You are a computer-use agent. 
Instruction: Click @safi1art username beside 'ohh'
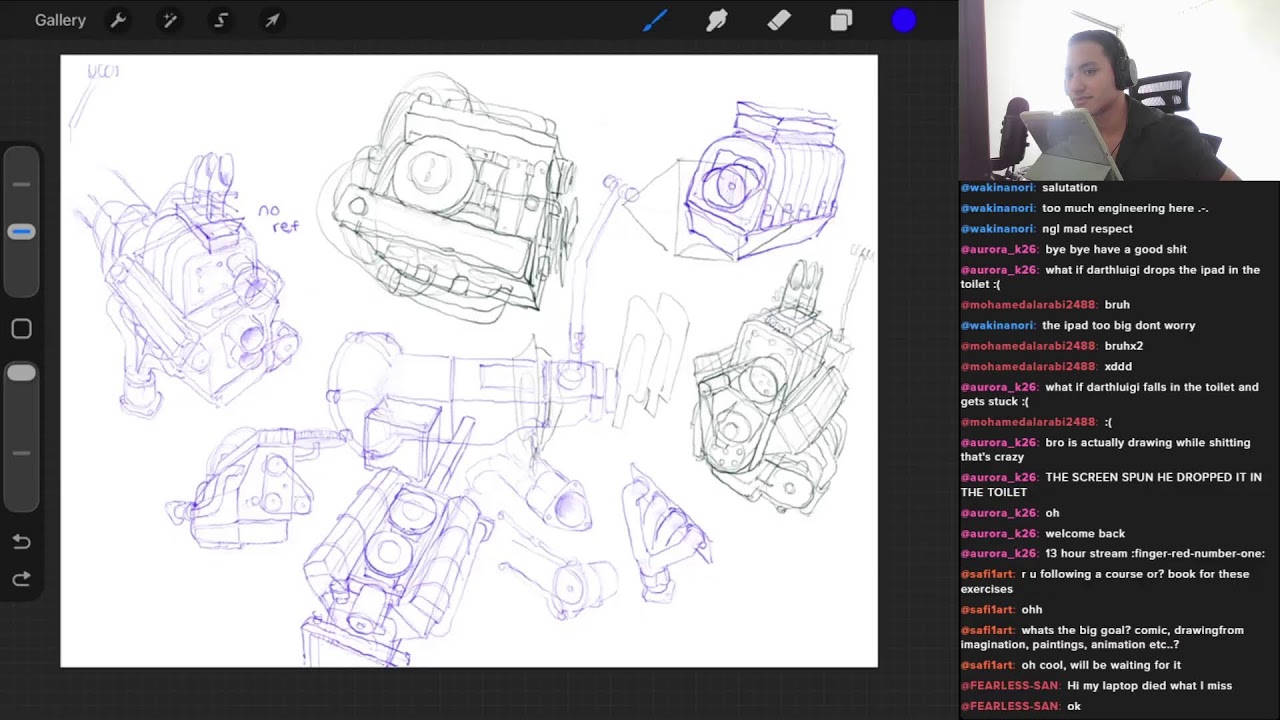pos(988,610)
